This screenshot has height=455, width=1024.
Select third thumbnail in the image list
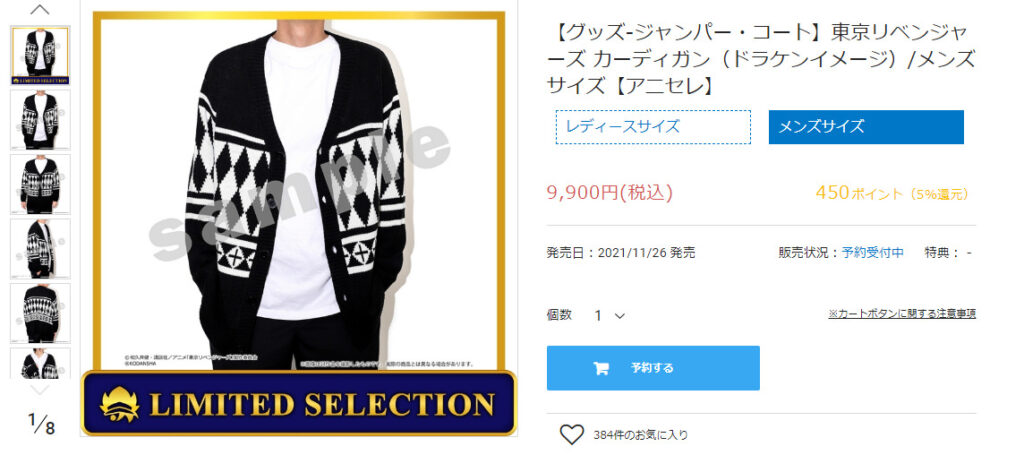(40, 185)
